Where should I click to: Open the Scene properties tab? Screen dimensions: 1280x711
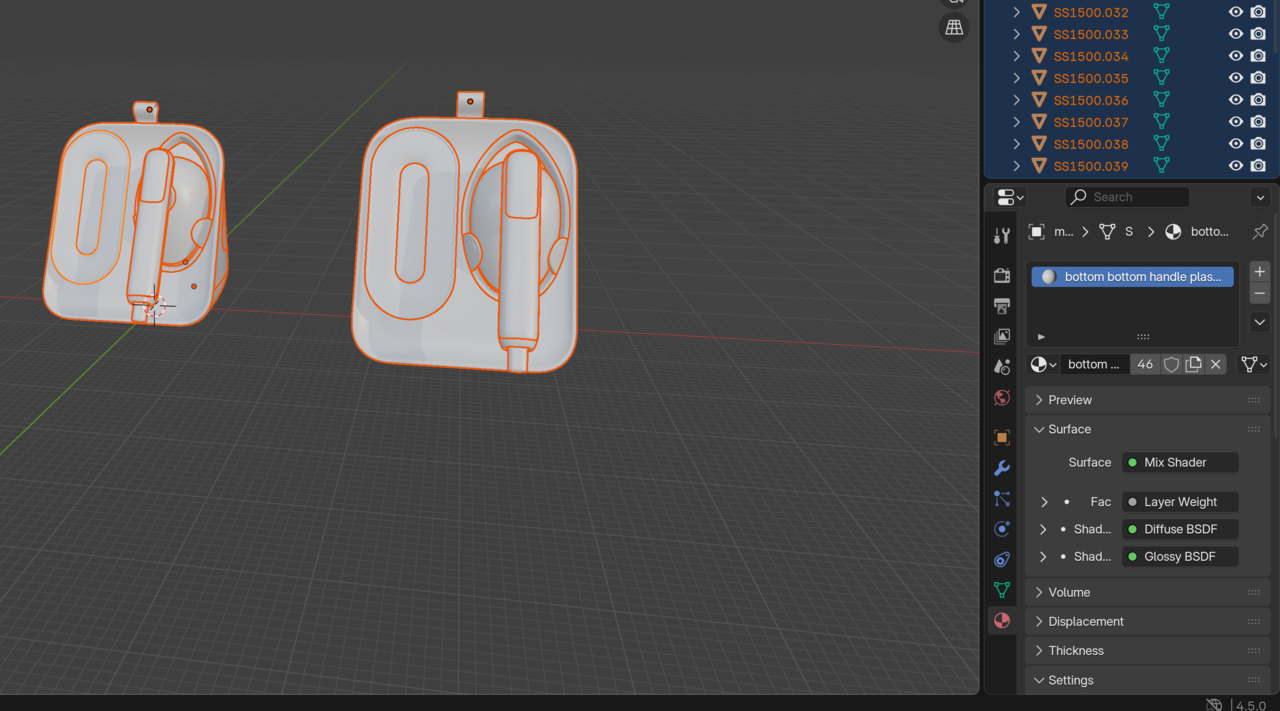1001,367
